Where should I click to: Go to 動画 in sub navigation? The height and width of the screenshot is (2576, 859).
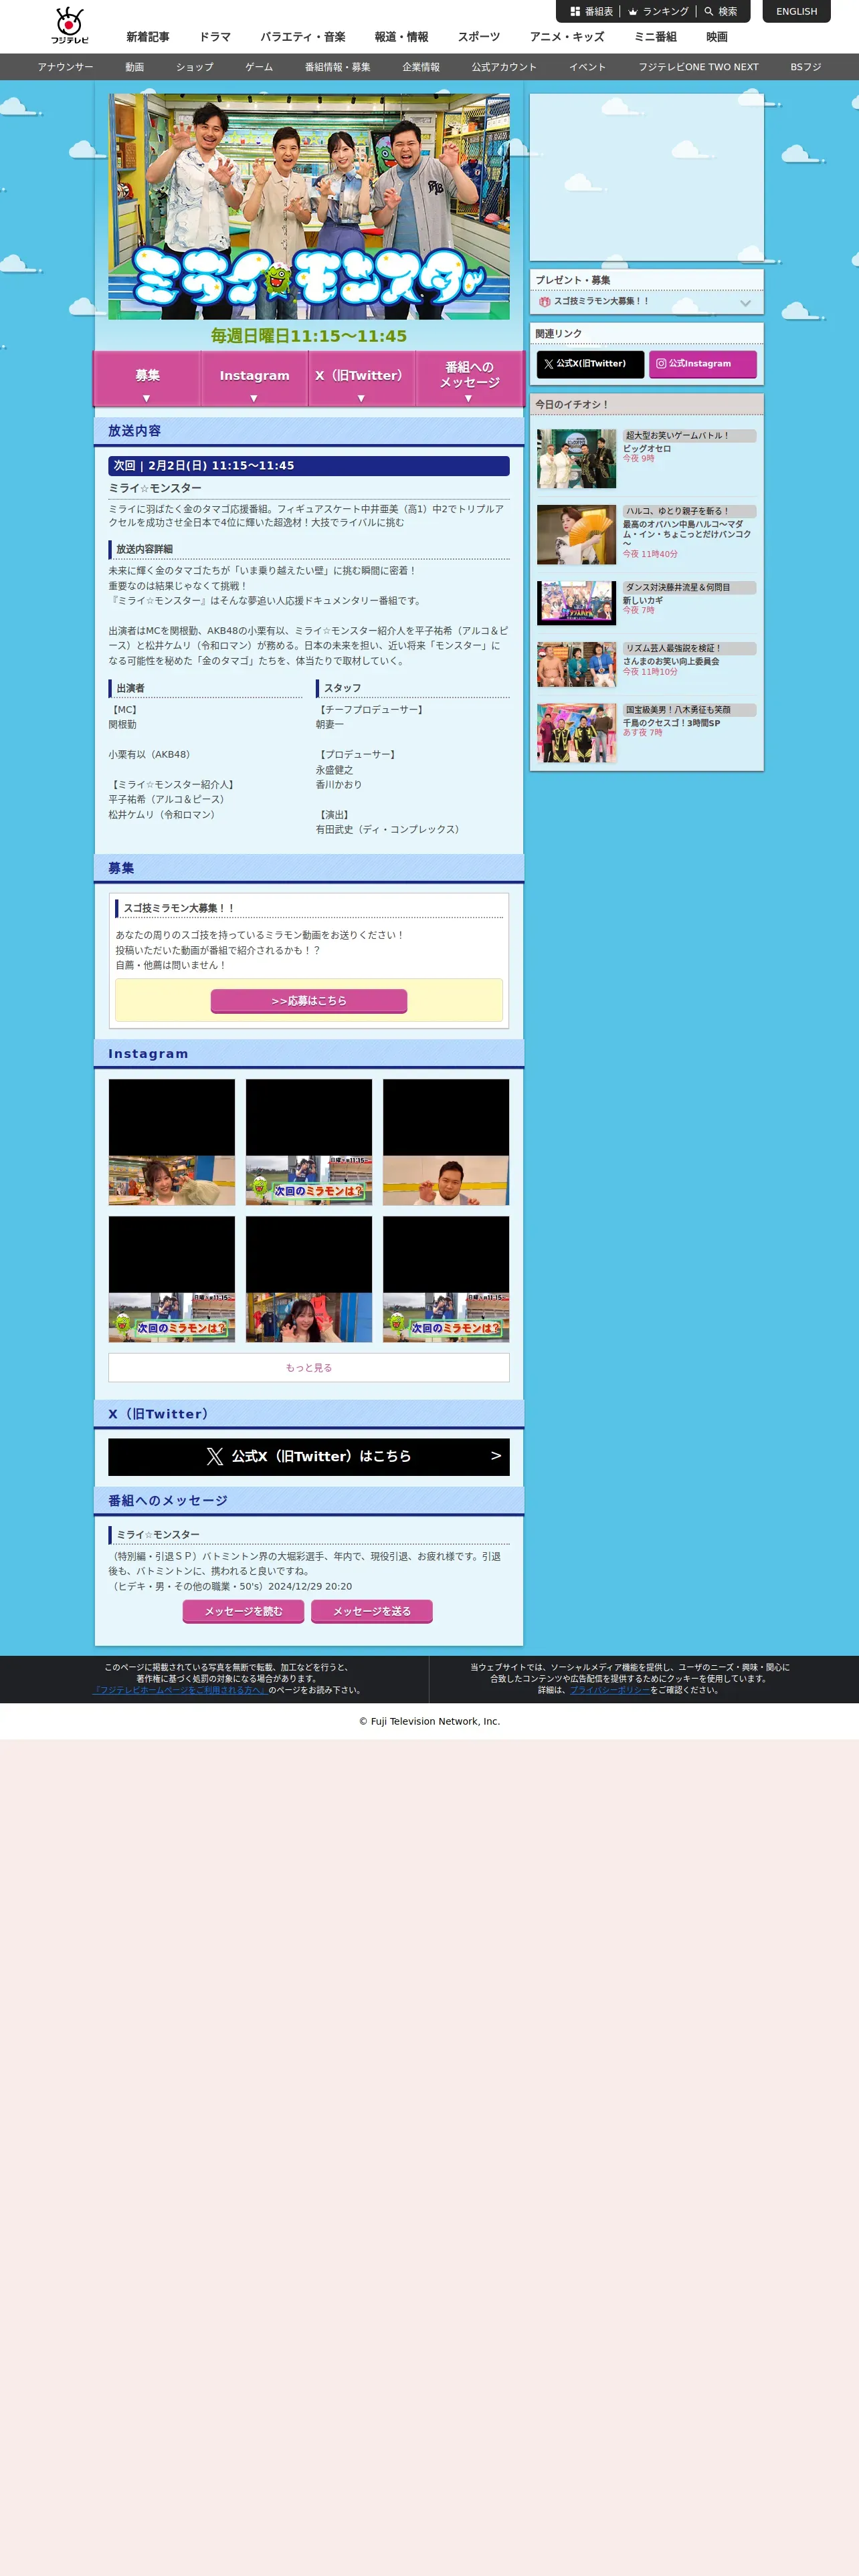click(135, 67)
